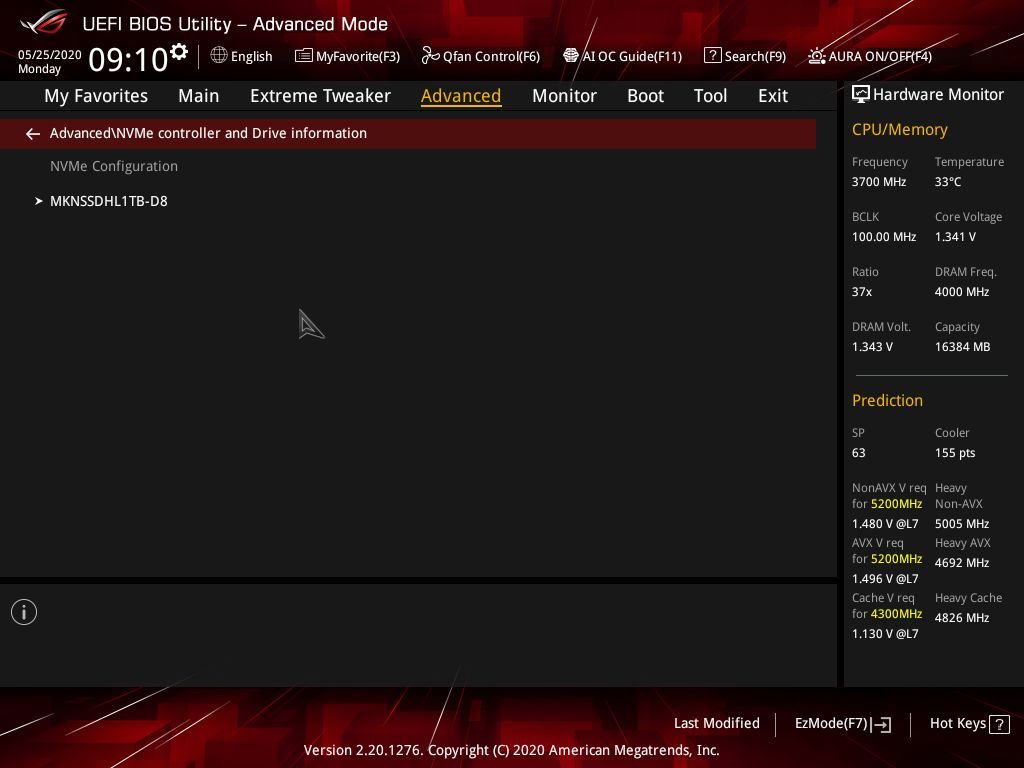Screen dimensions: 1024x768
Task: Click the 05/25/2020 date
Action: click(x=50, y=55)
